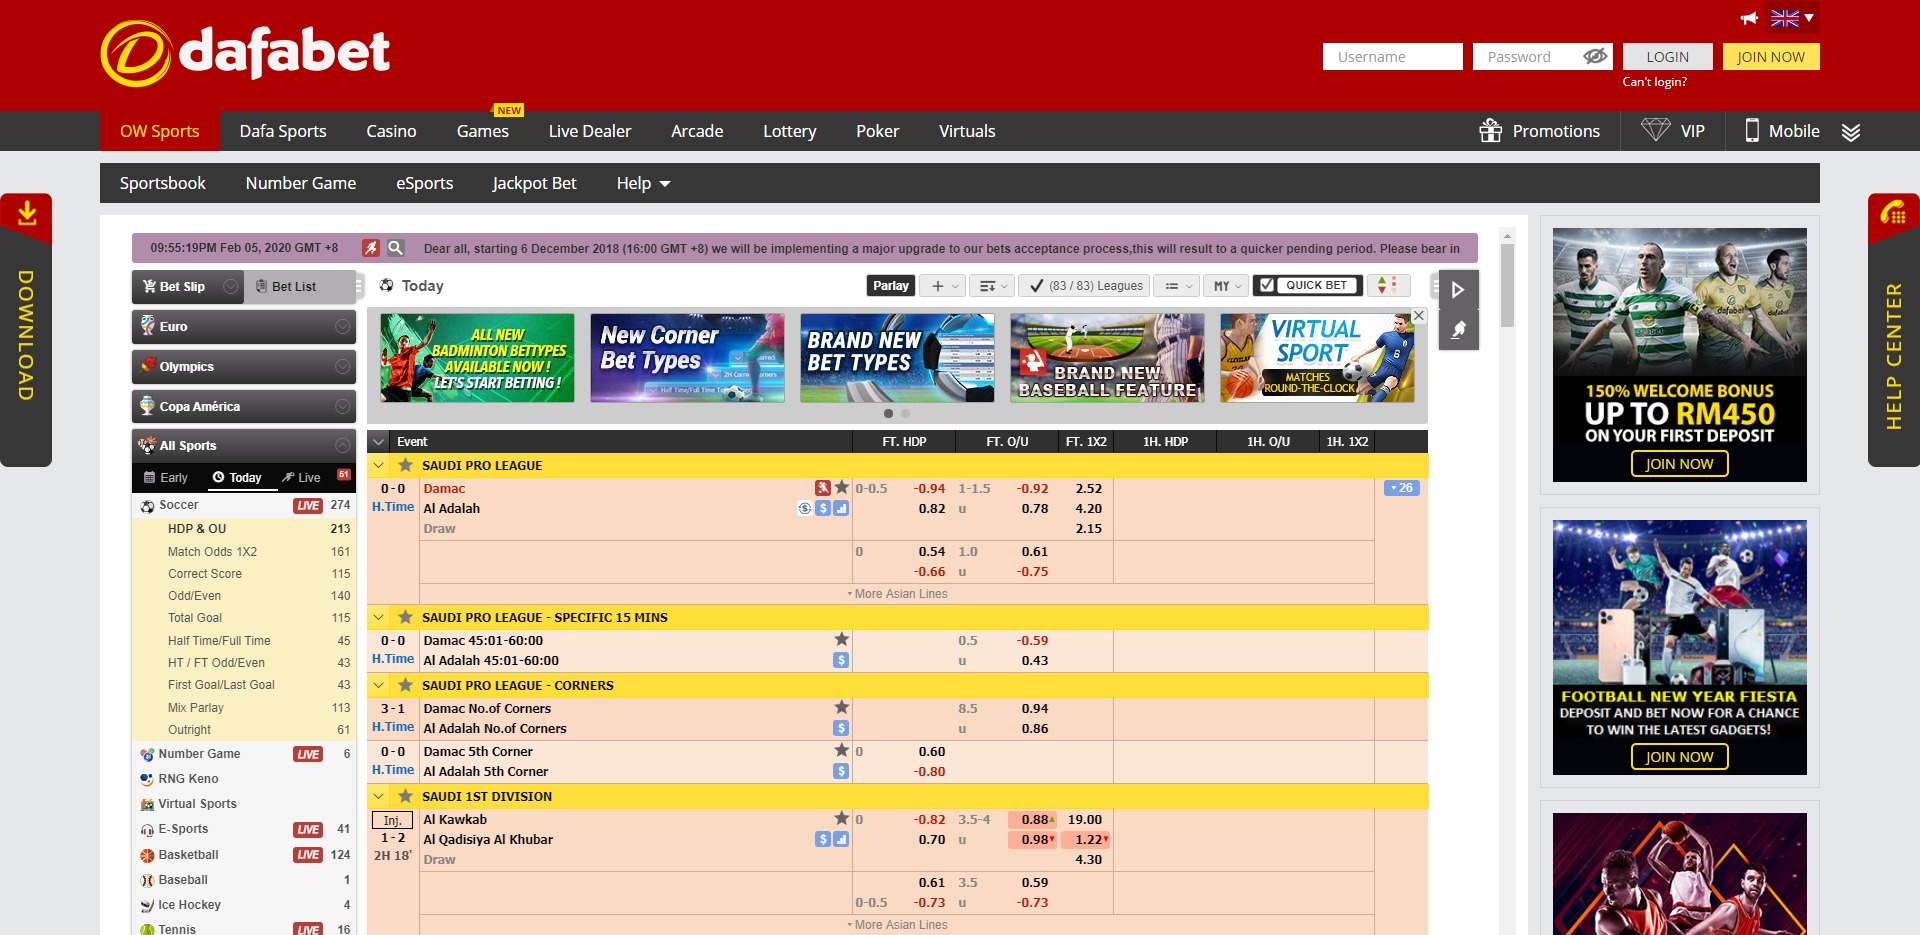Click the red live pitch icon for Damac
The height and width of the screenshot is (935, 1920).
point(822,488)
